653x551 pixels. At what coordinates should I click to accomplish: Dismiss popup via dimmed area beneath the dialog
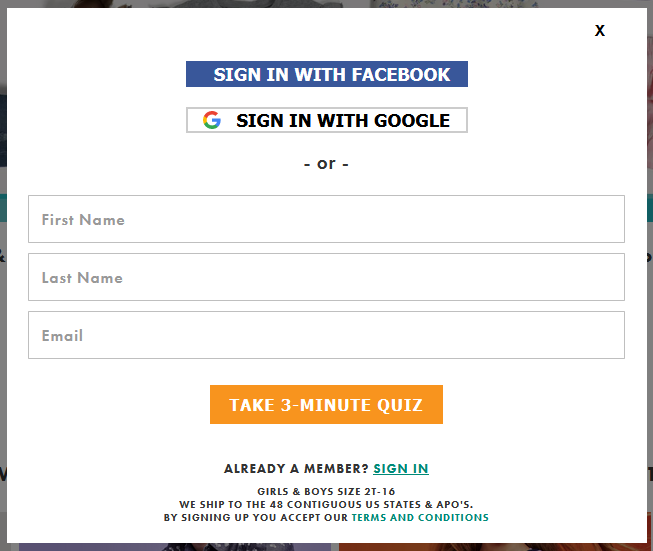pyautogui.click(x=326, y=547)
